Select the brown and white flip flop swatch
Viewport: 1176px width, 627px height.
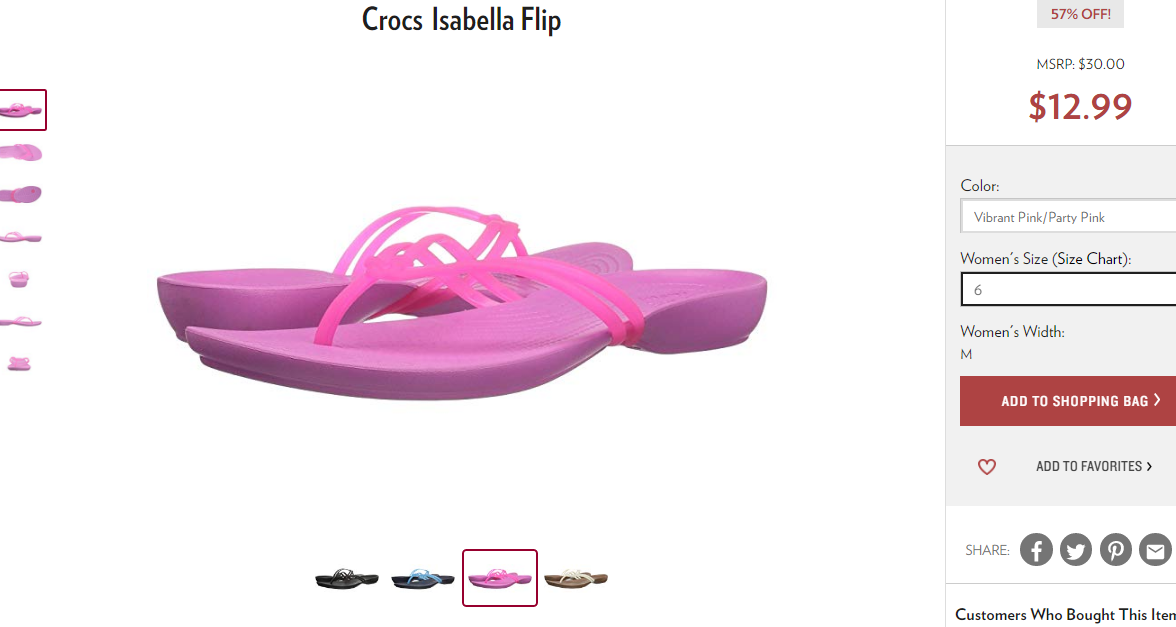(576, 578)
